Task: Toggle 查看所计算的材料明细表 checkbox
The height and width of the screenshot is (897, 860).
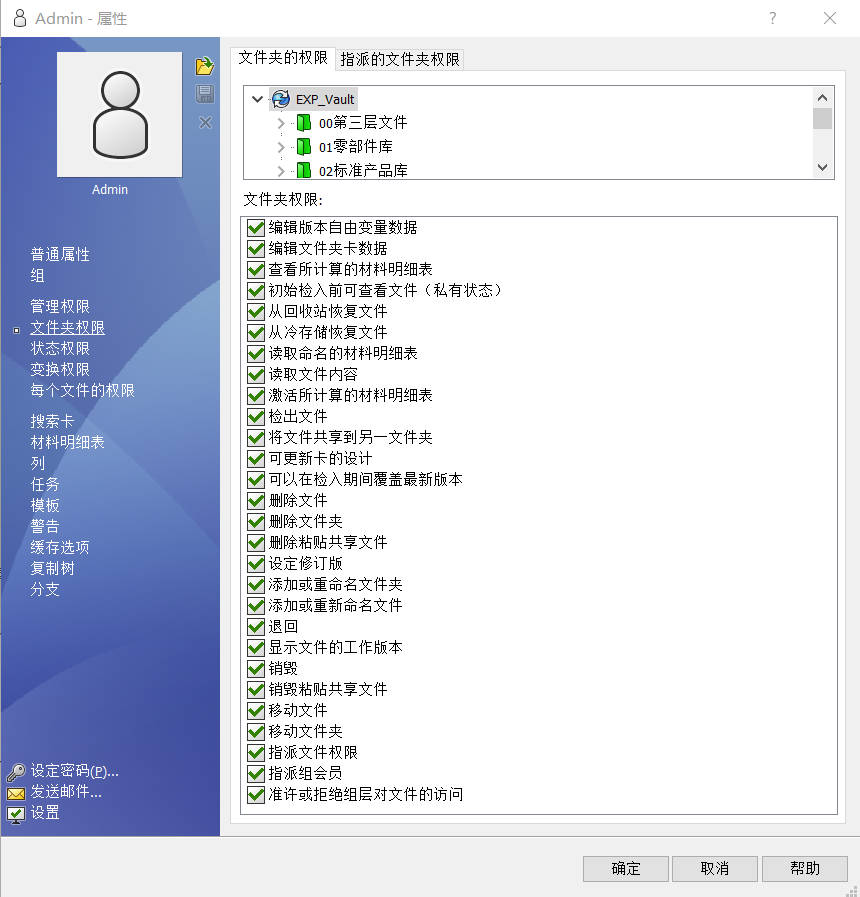Action: click(x=256, y=270)
